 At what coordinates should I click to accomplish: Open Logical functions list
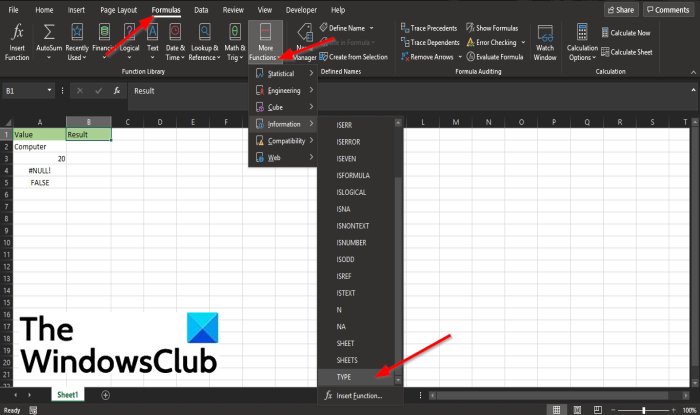click(129, 42)
